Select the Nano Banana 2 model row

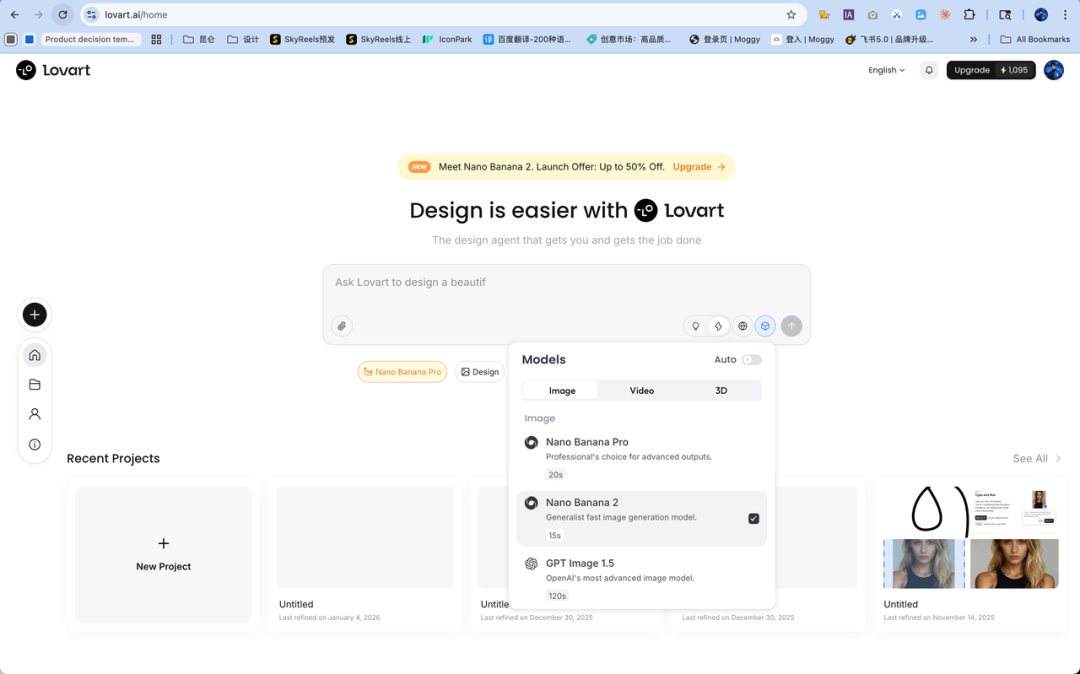(x=641, y=518)
